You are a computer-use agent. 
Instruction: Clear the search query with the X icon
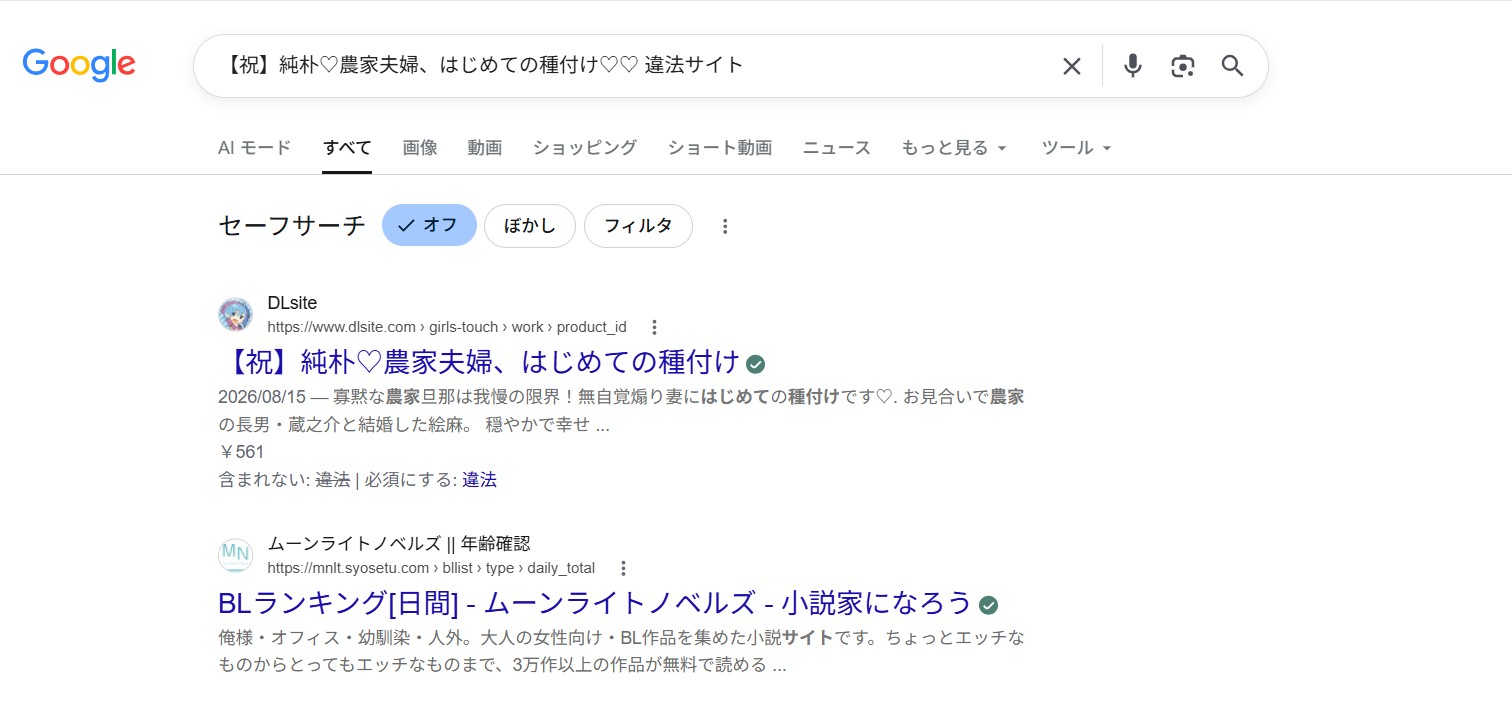tap(1071, 66)
